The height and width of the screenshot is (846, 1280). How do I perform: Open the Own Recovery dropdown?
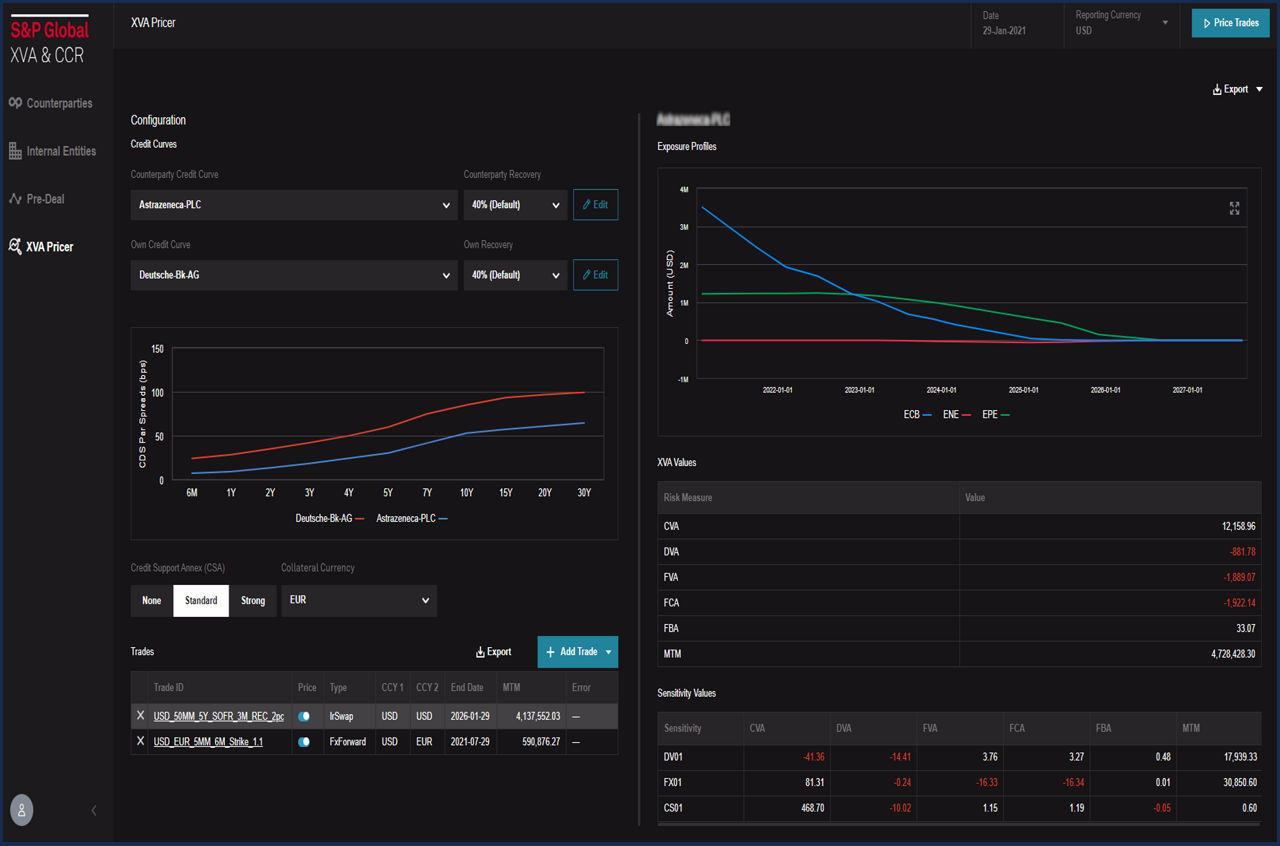tap(515, 275)
